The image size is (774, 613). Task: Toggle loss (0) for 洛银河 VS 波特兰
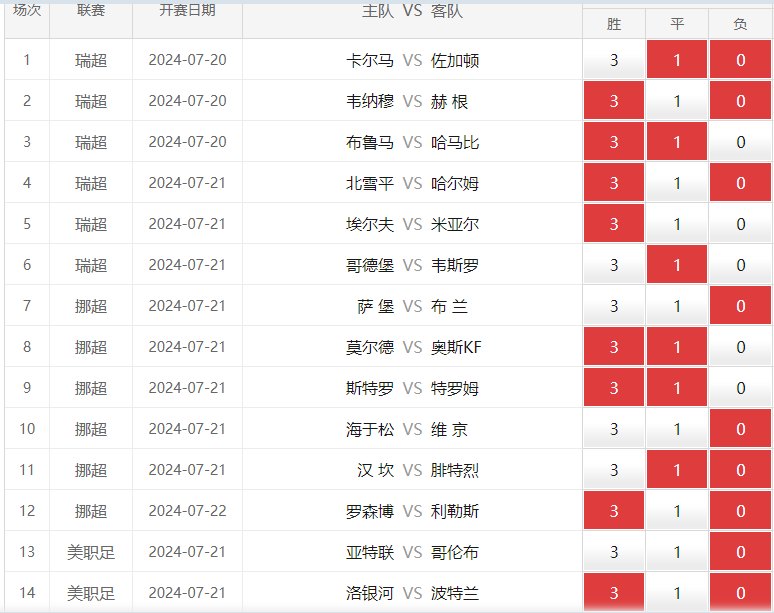(740, 592)
